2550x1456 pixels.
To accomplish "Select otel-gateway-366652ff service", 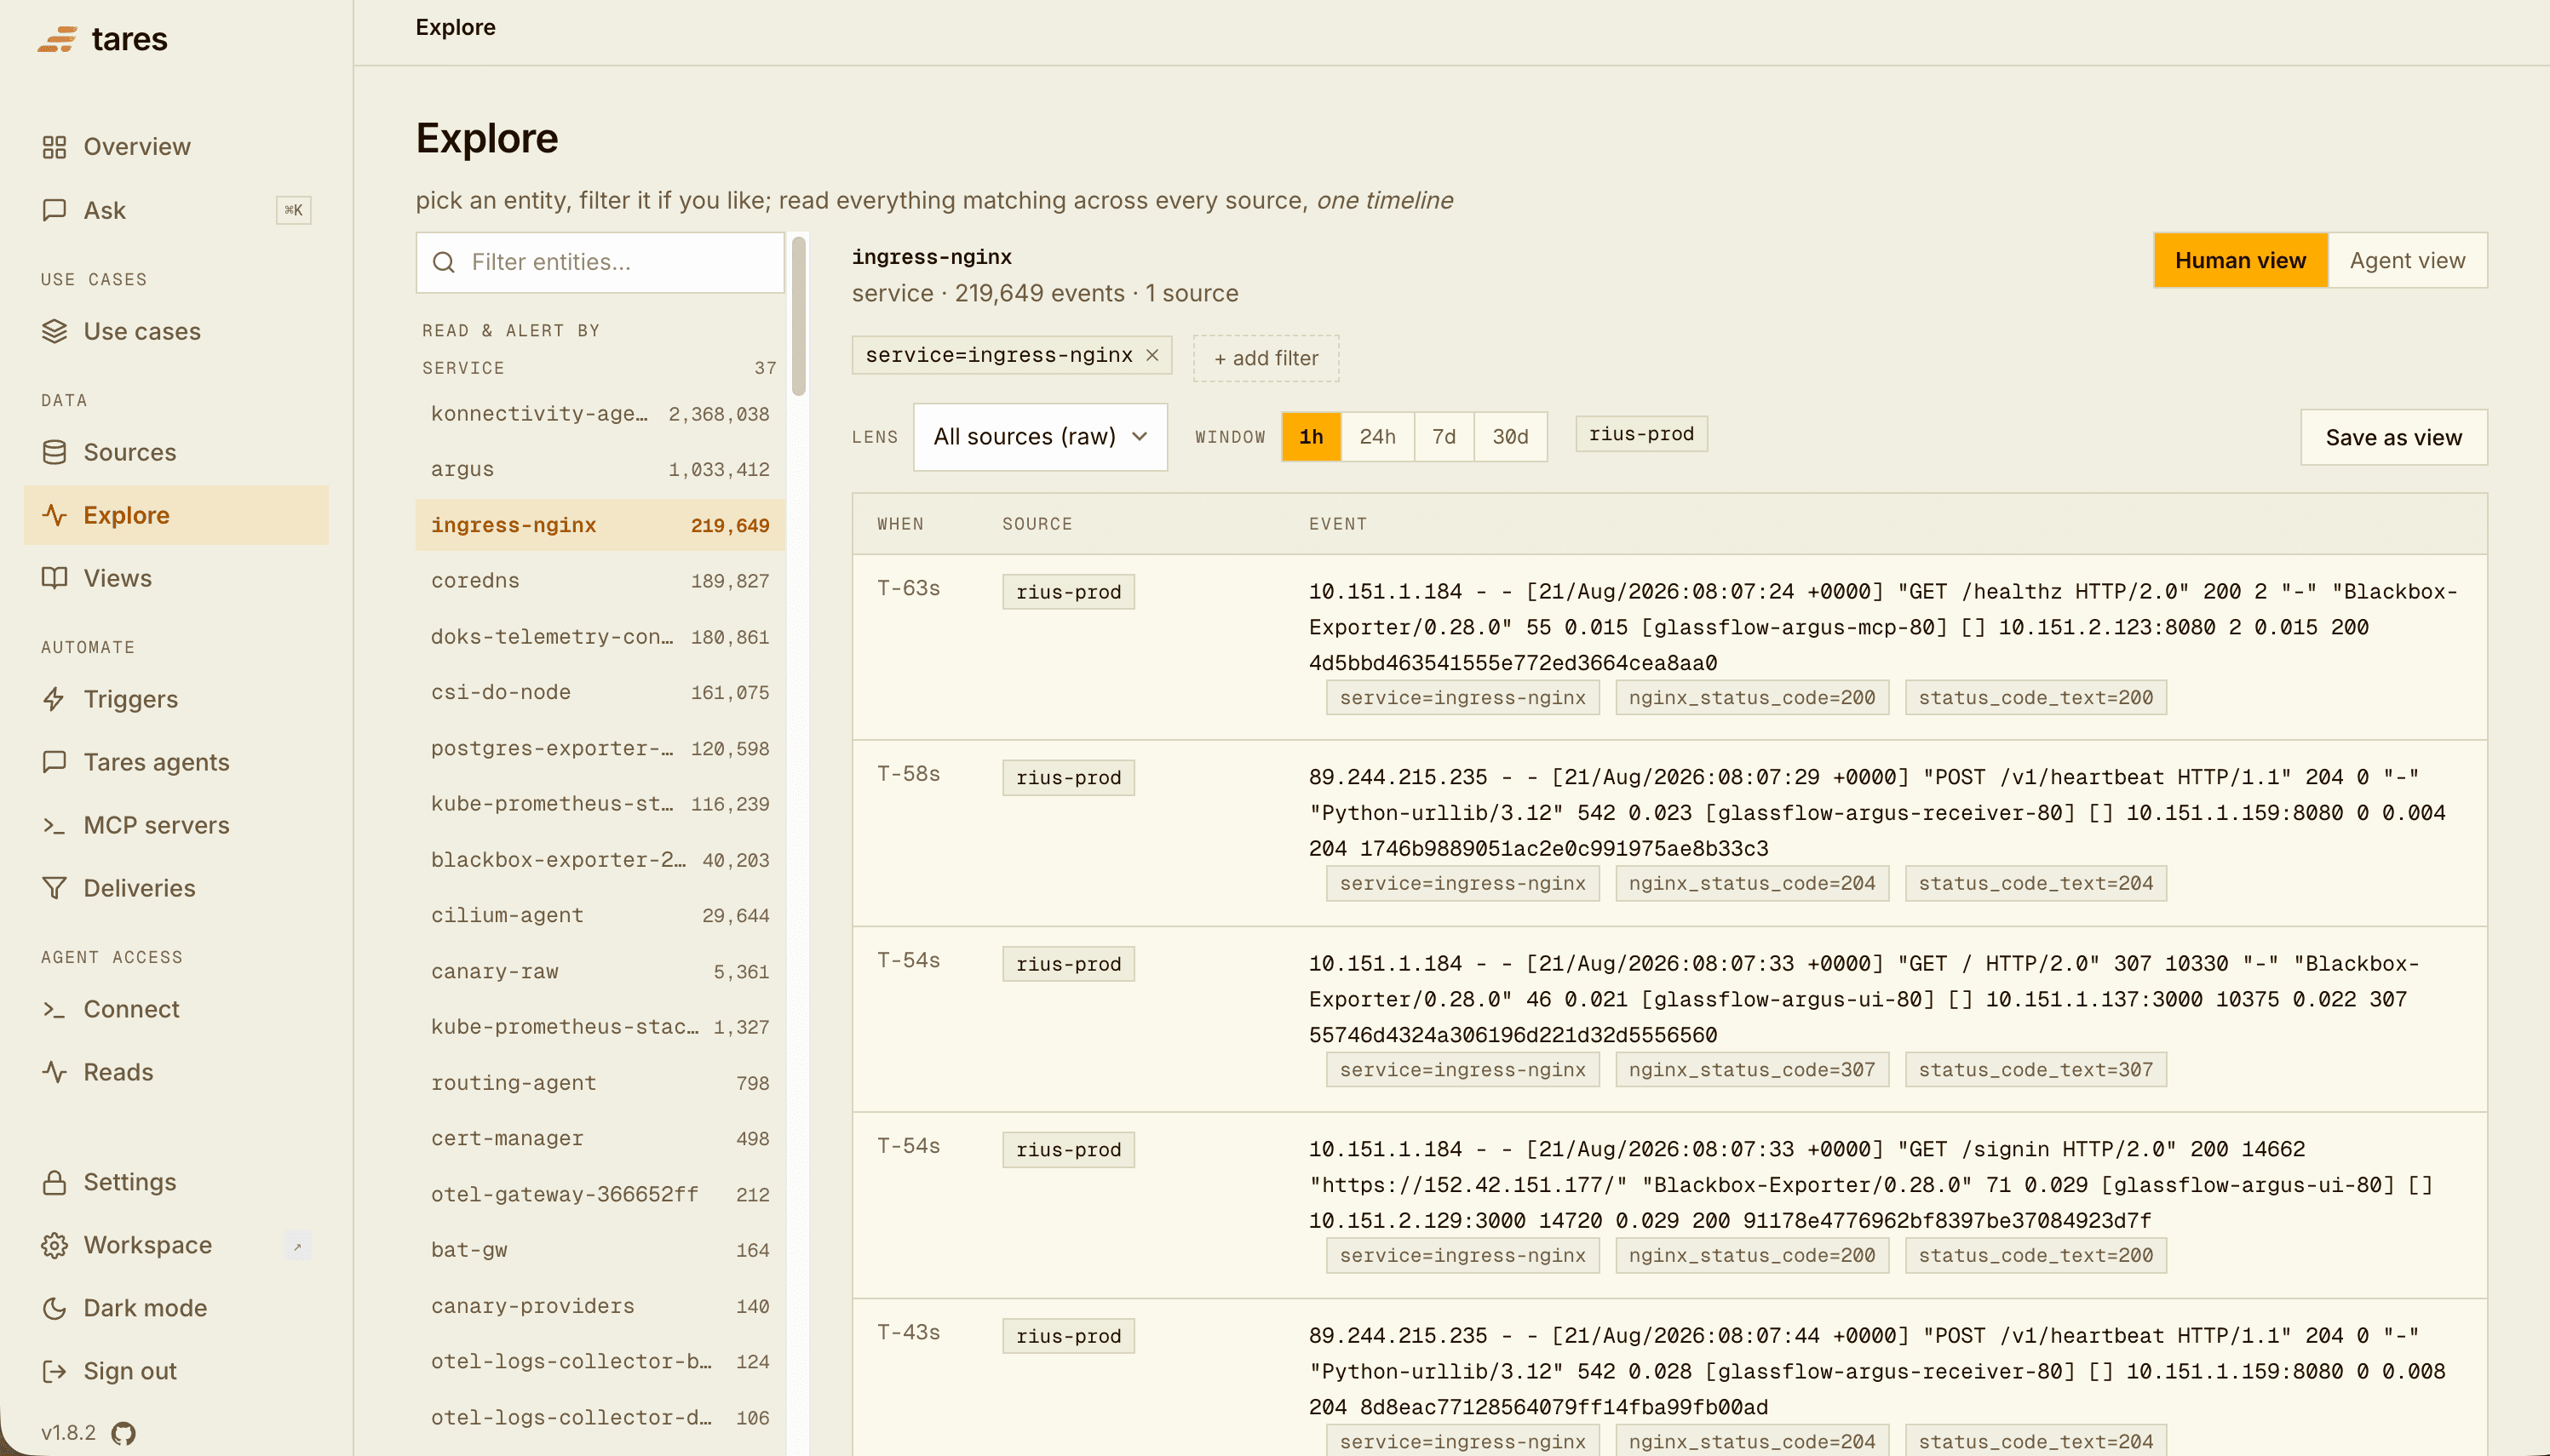I will coord(600,1194).
